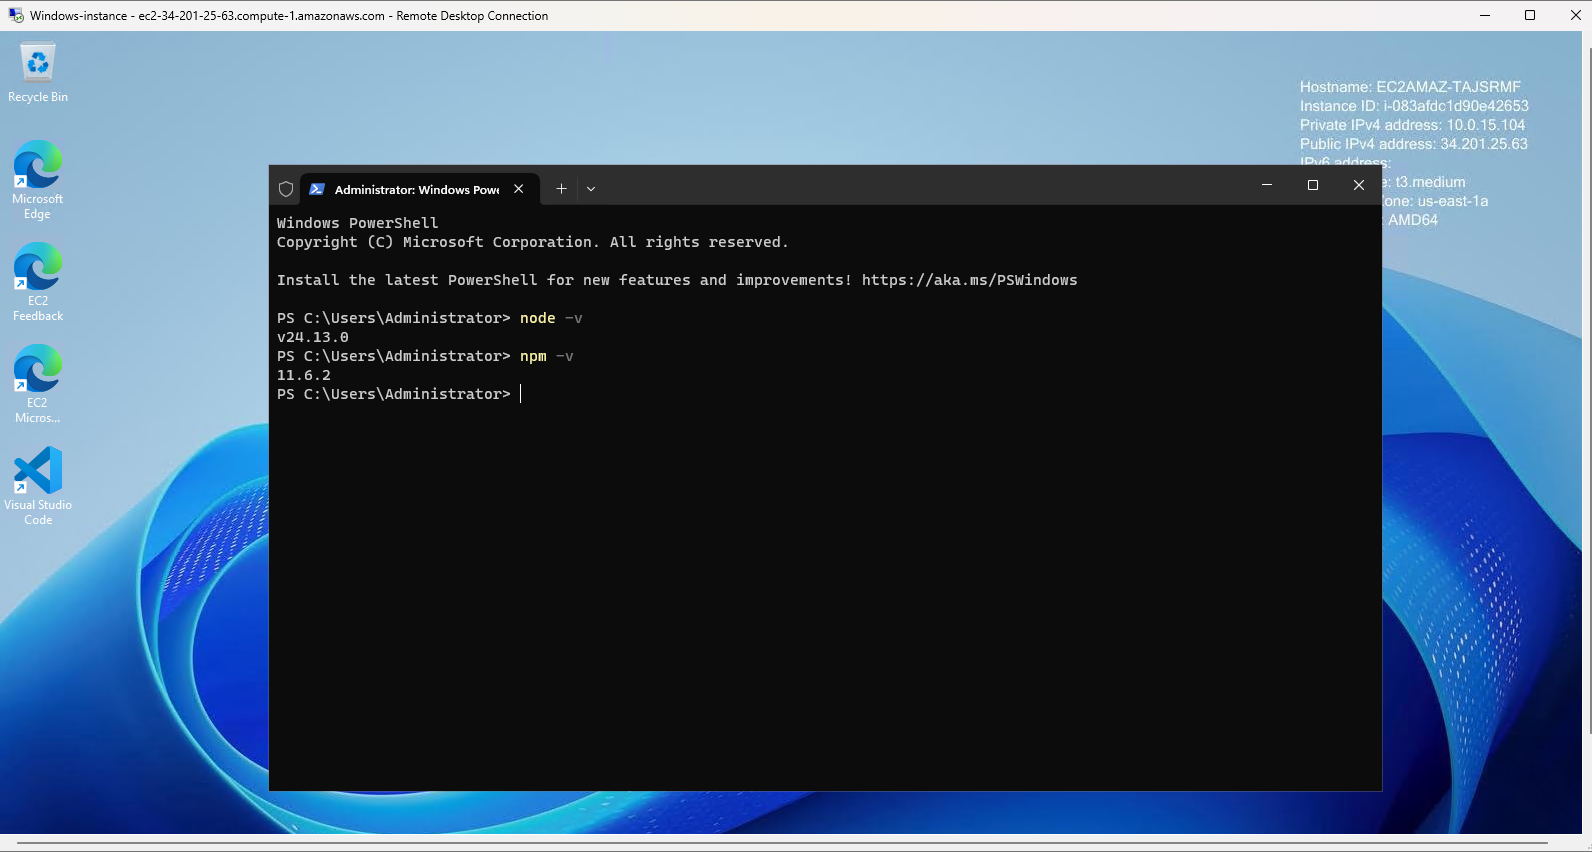Click the PowerShell icon on the terminal tab

317,189
